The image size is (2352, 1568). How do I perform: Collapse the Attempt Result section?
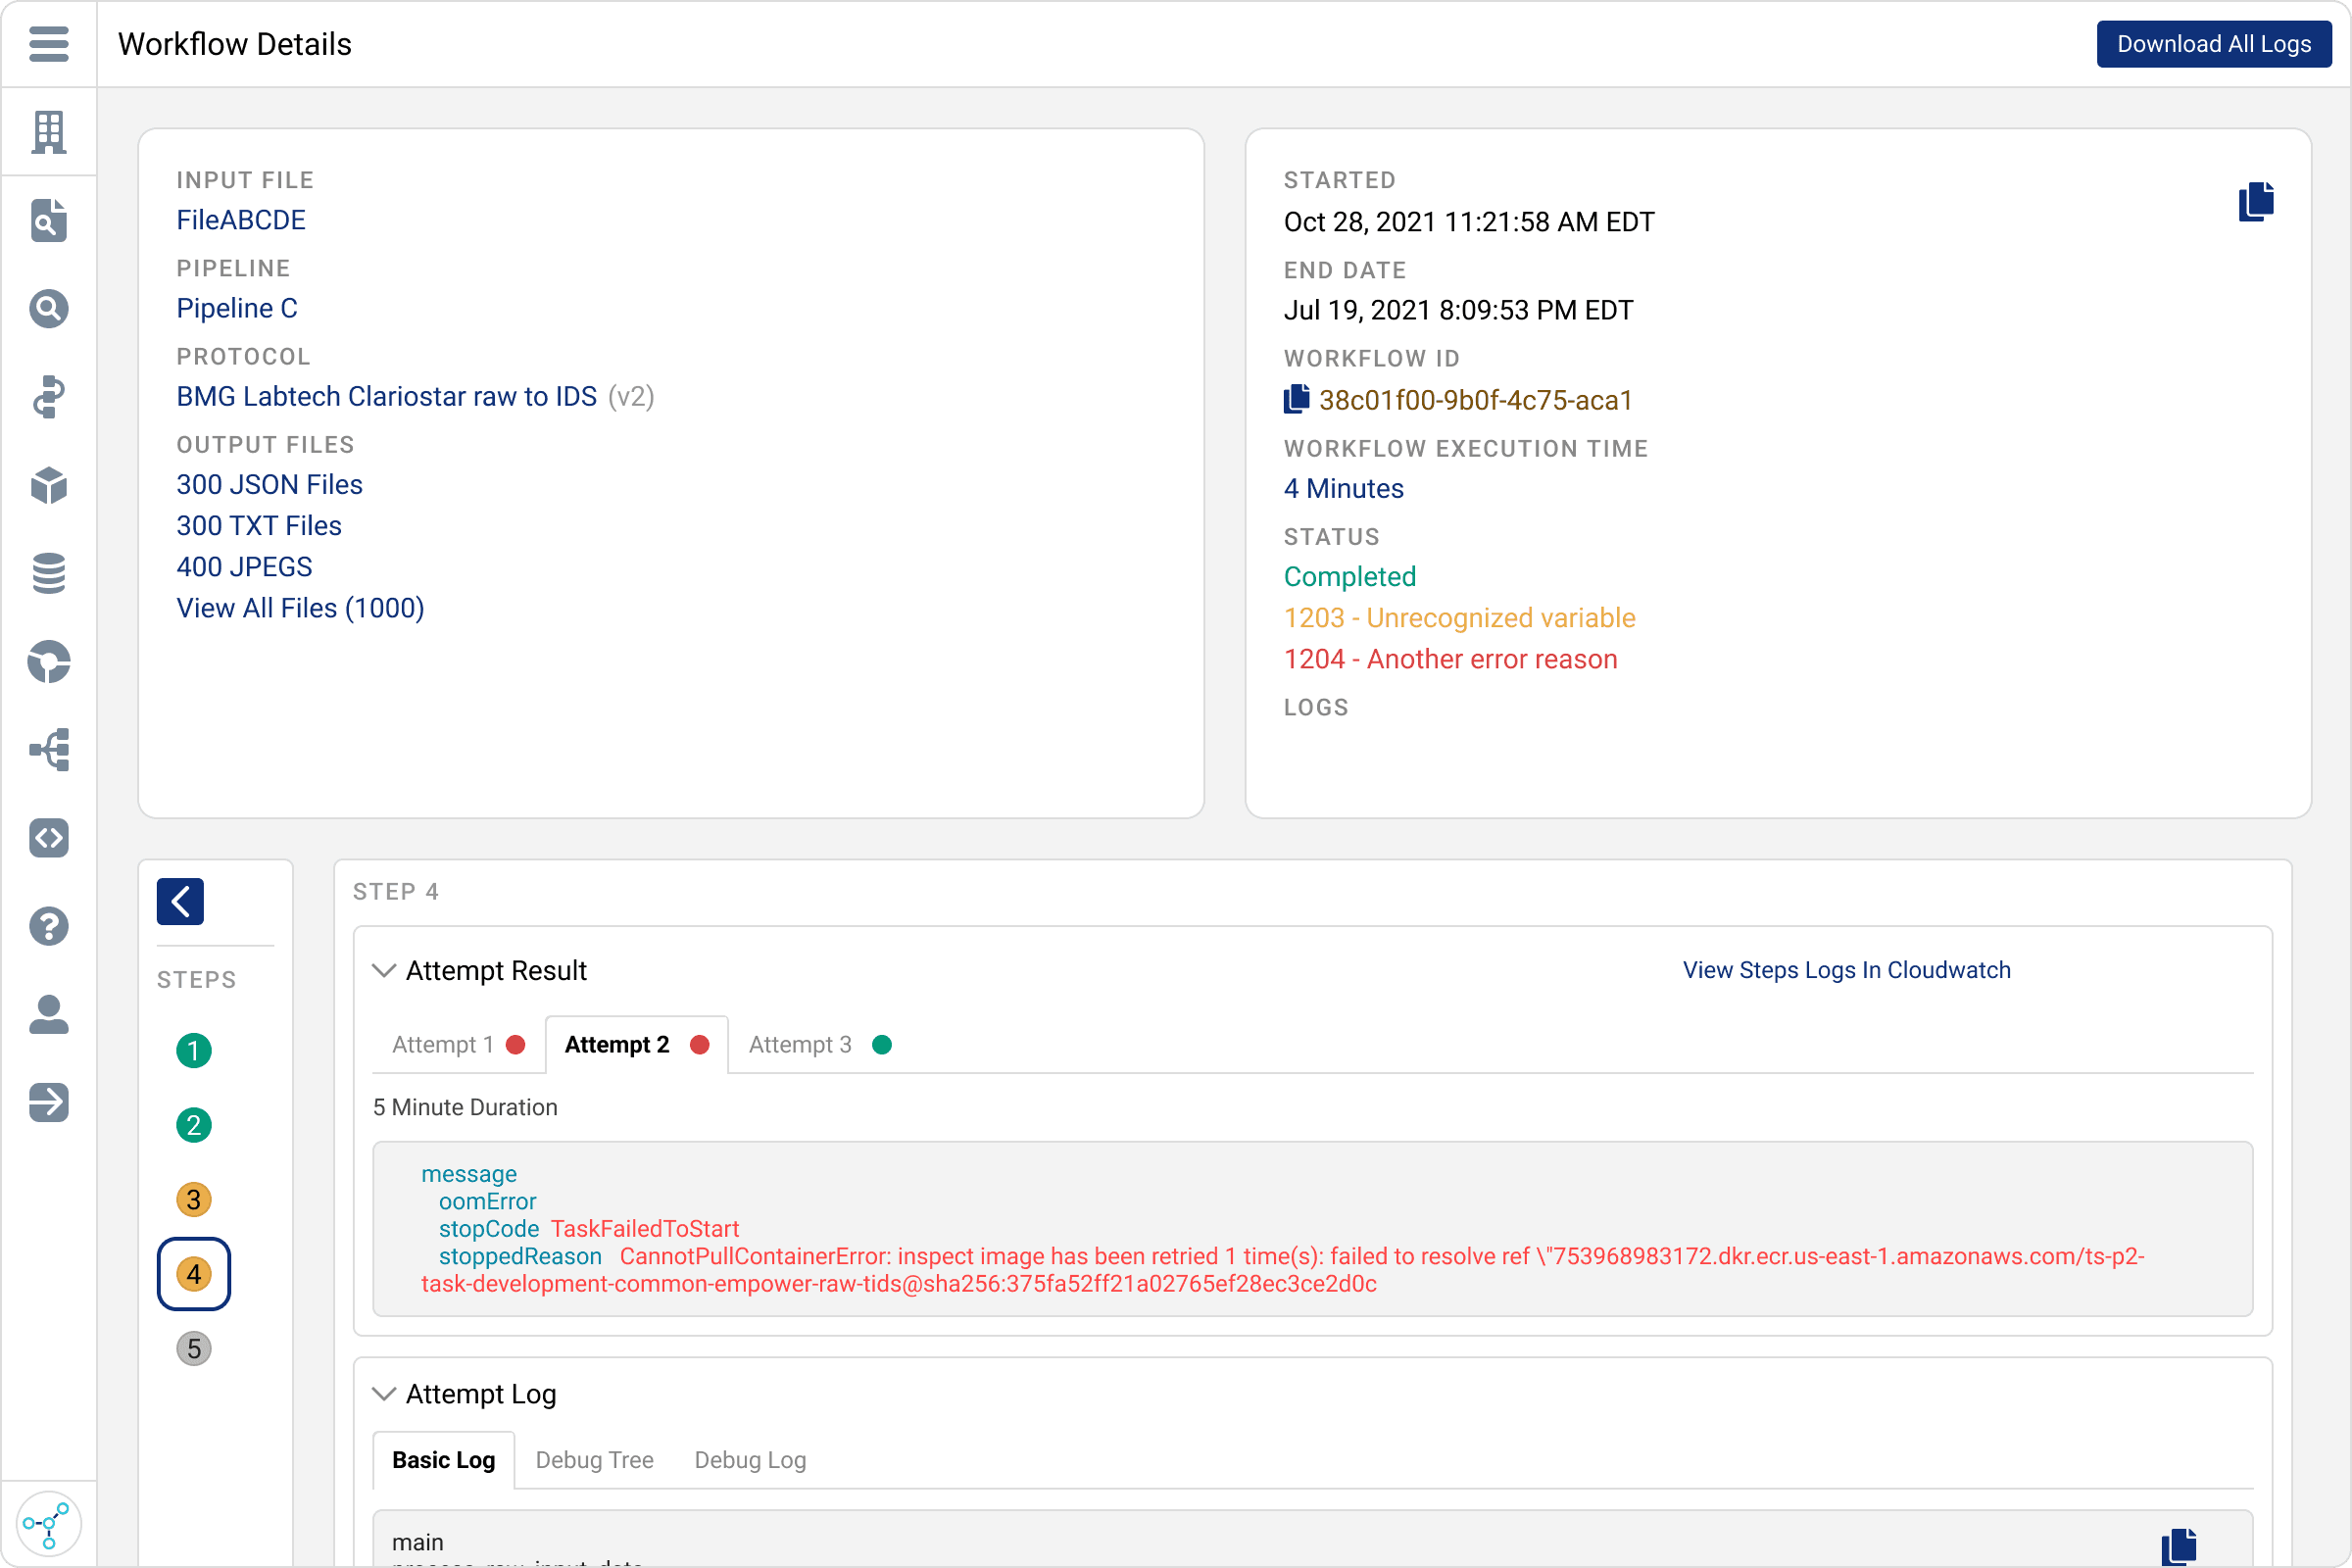384,970
